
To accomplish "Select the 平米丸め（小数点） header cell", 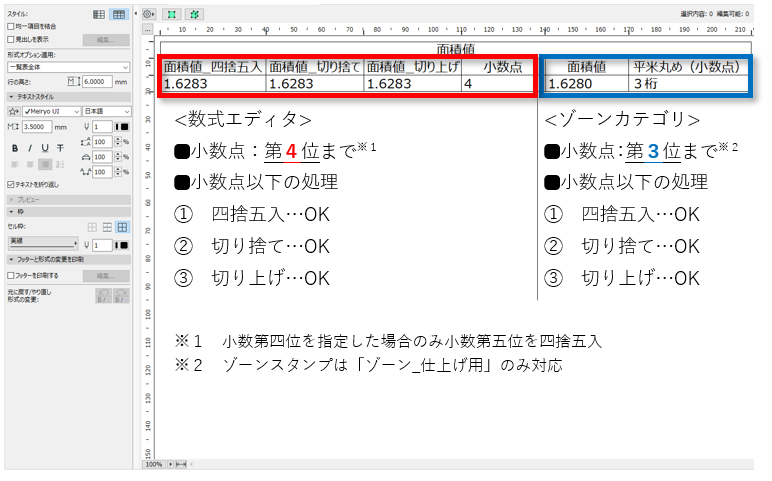I will coord(688,66).
